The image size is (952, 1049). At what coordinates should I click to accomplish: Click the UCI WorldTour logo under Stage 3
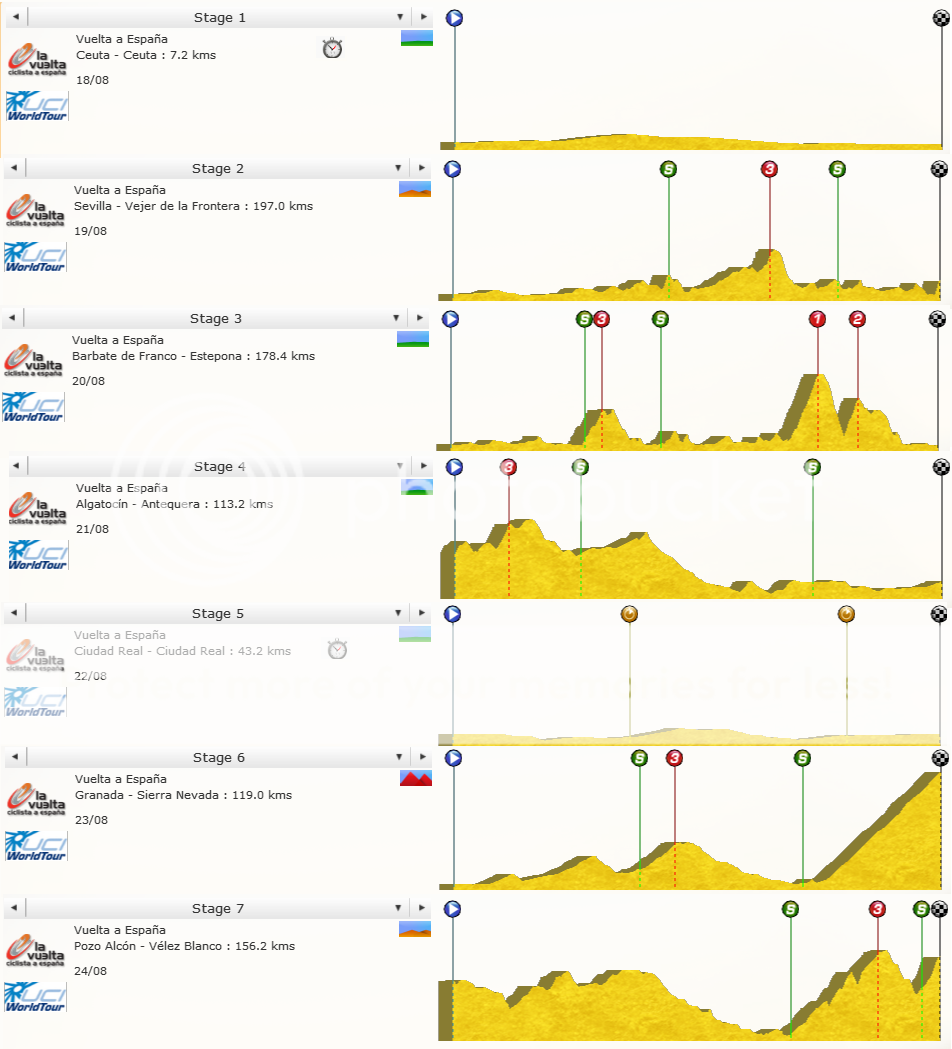point(35,406)
